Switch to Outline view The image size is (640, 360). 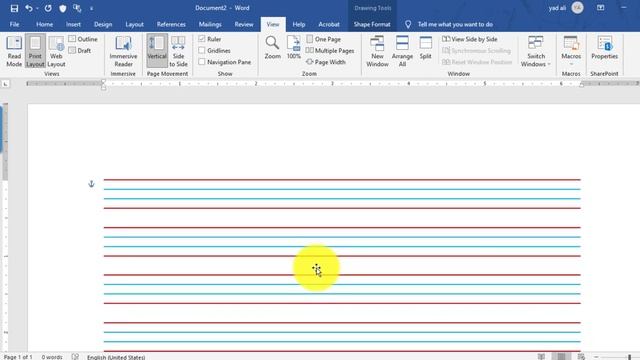[83, 39]
